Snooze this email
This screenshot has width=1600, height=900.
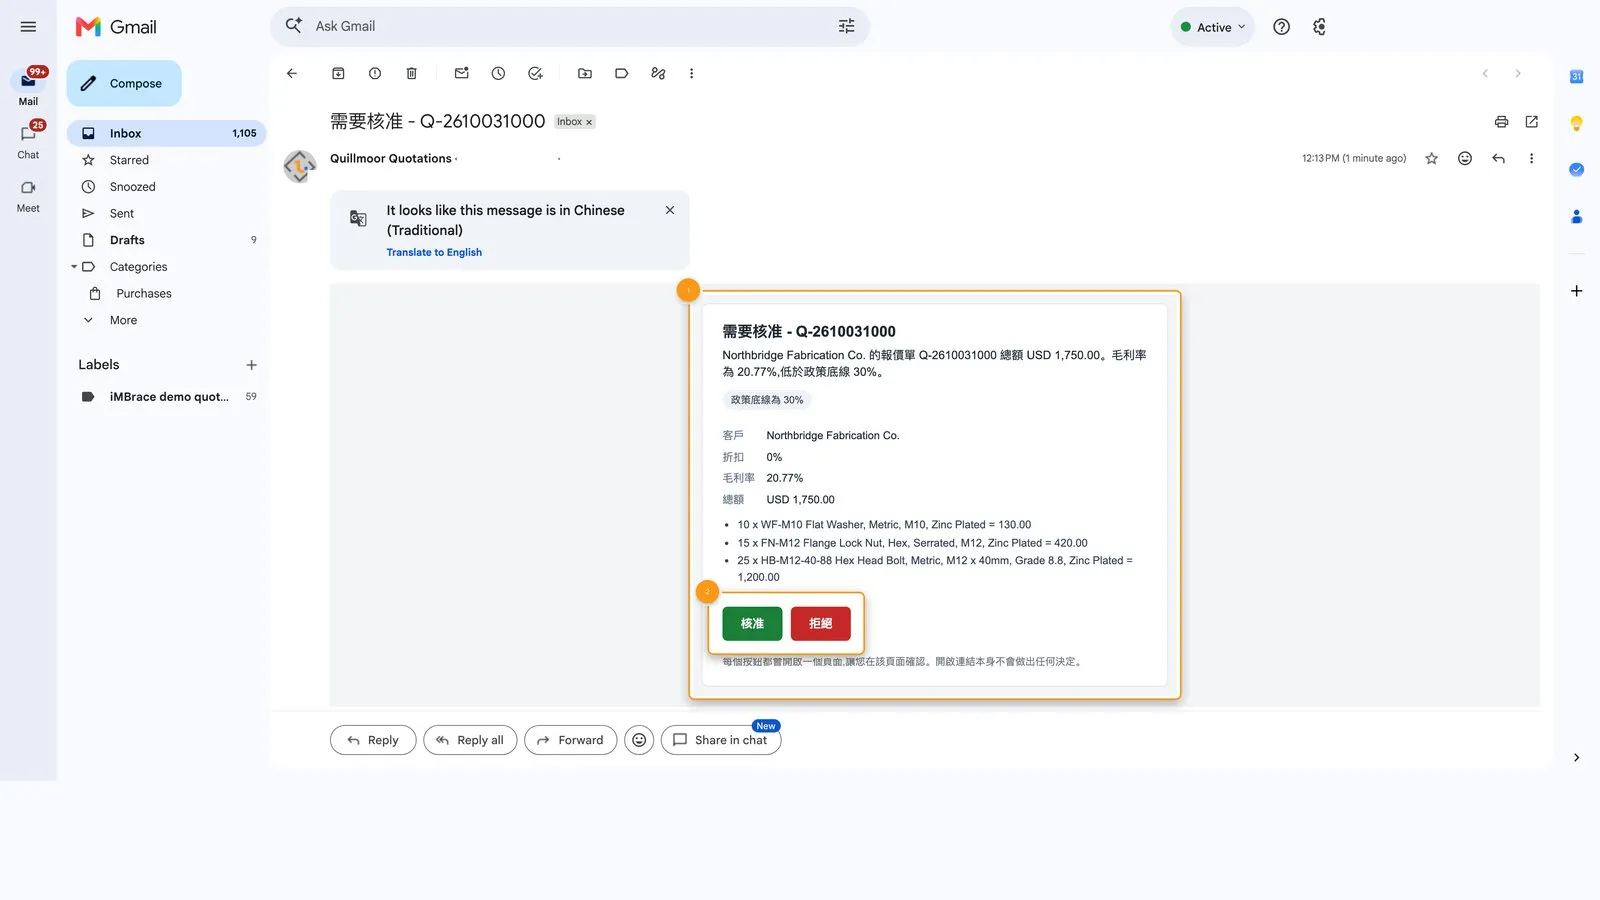pos(498,73)
